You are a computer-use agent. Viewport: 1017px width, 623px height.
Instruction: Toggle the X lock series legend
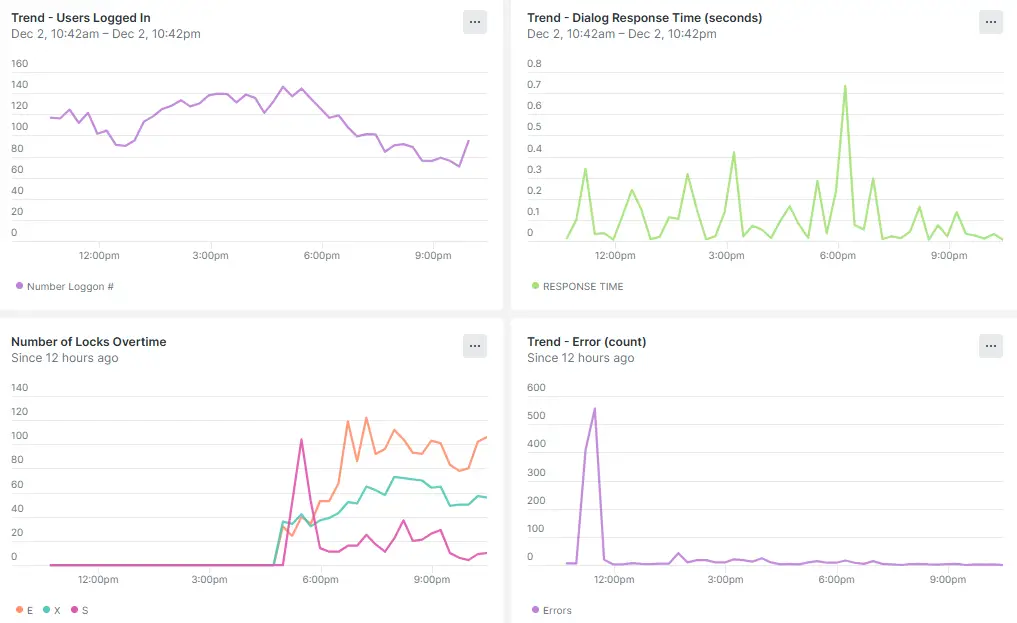tap(52, 610)
